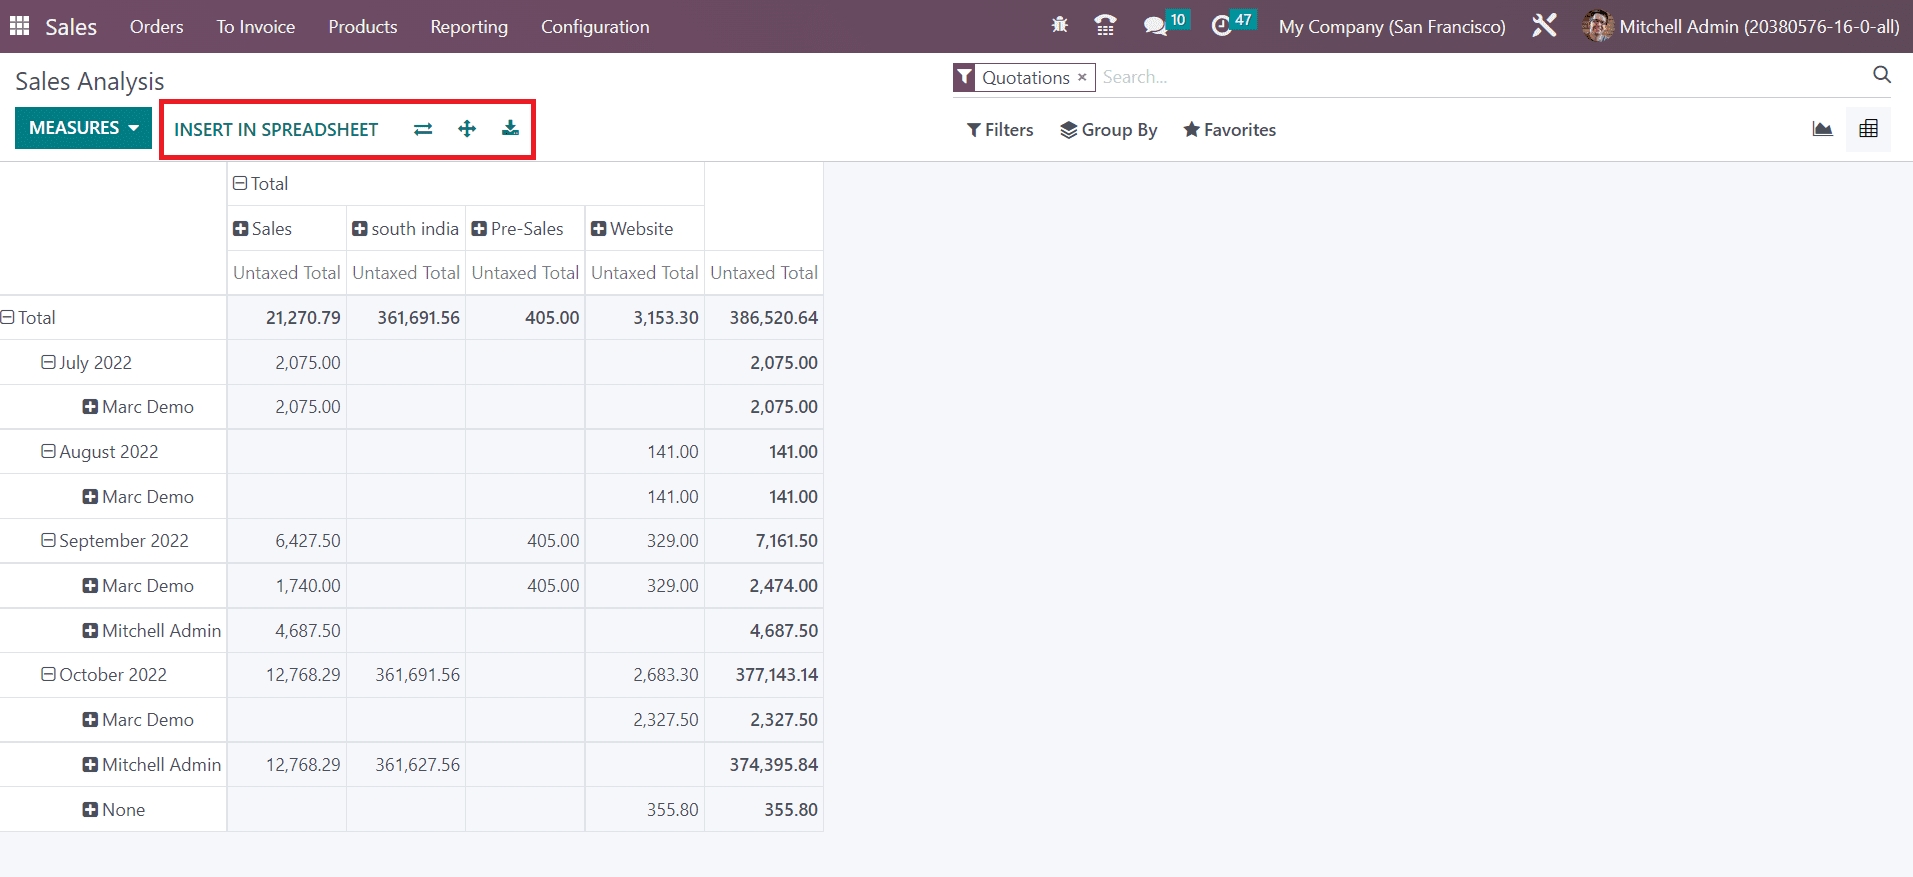Viewport: 1913px width, 877px height.
Task: Open the Filters dropdown
Action: click(x=1000, y=130)
